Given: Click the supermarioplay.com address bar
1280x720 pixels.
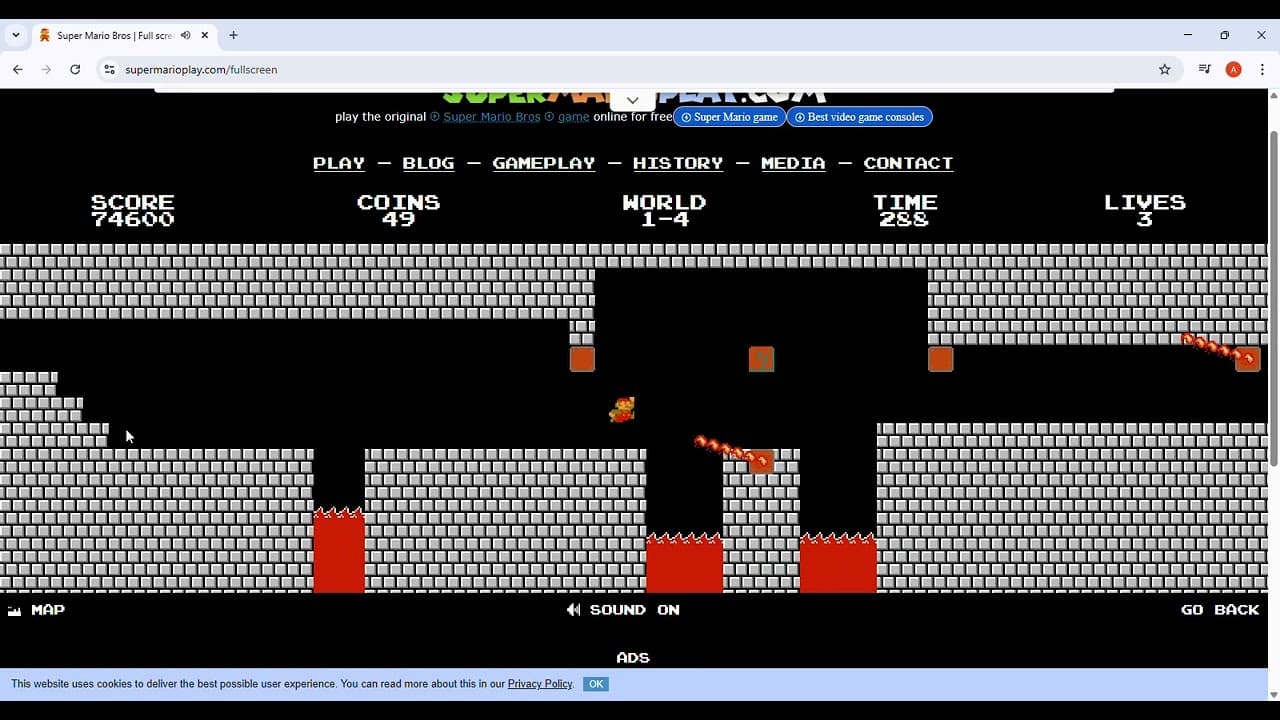Looking at the screenshot, I should click(630, 69).
